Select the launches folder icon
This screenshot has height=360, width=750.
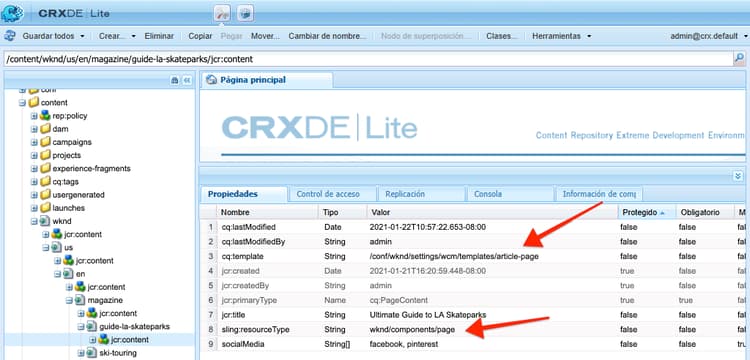tap(45, 208)
